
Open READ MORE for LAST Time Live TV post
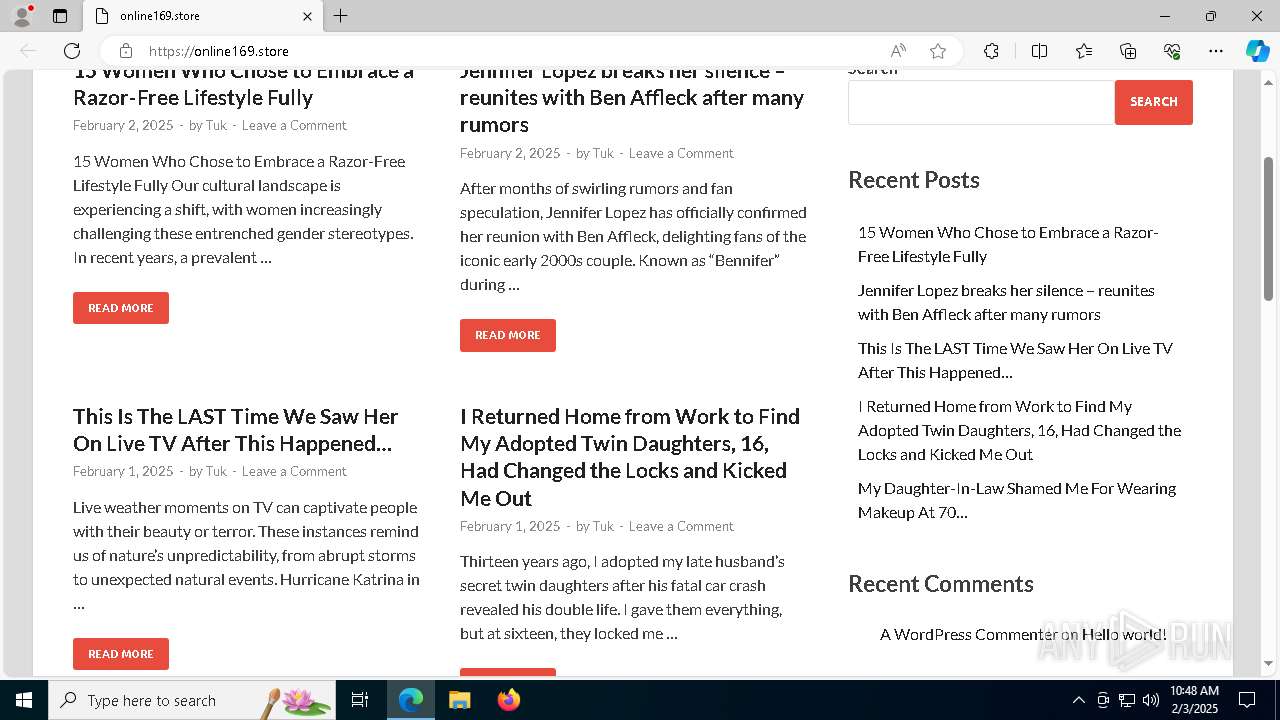click(121, 654)
